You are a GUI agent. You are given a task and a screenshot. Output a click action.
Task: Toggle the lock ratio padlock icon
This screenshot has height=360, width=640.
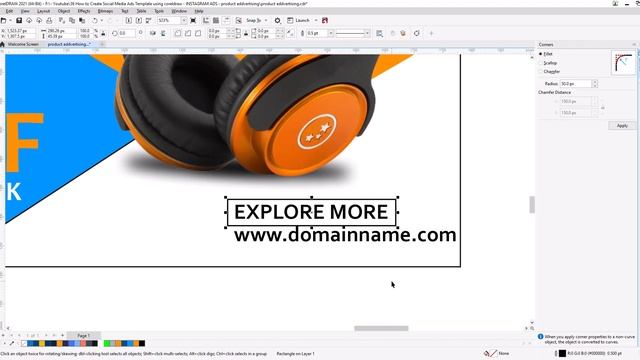point(103,33)
